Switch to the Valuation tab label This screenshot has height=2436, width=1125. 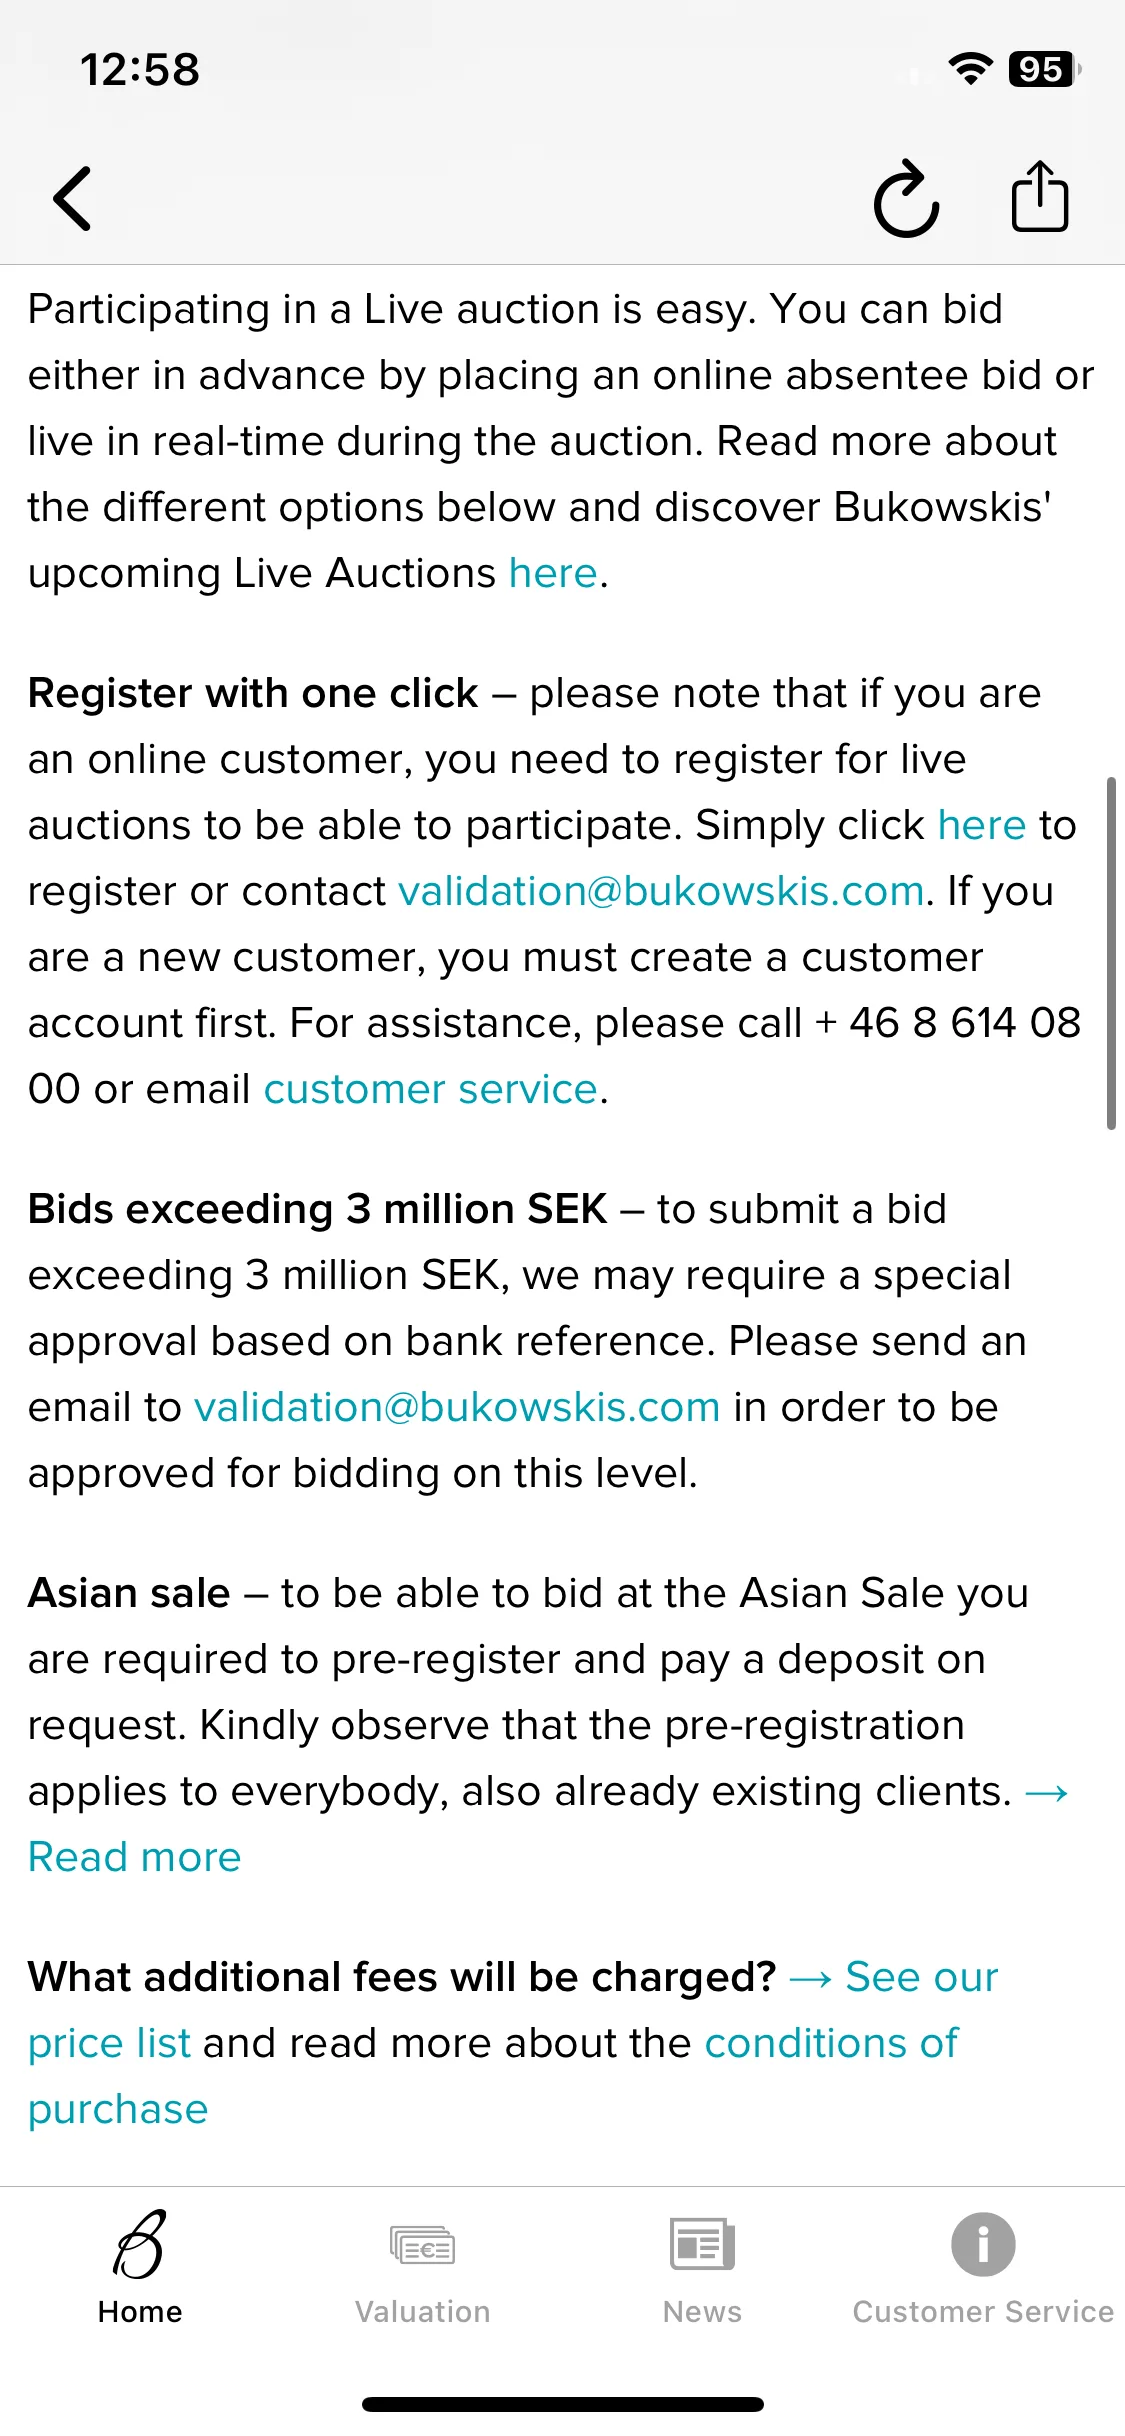[x=422, y=2312]
